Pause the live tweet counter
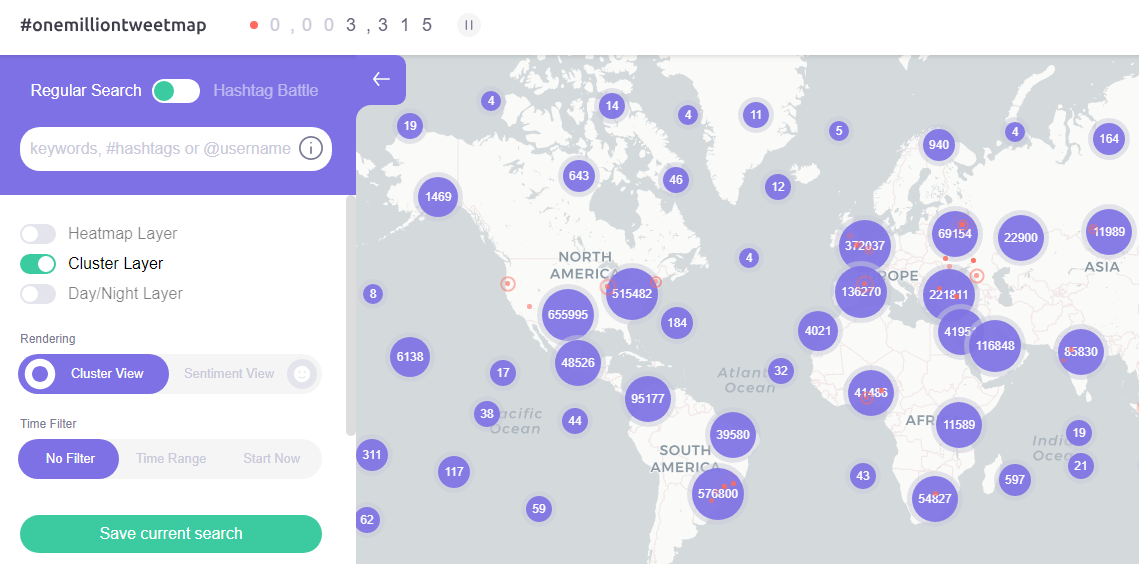 [468, 25]
